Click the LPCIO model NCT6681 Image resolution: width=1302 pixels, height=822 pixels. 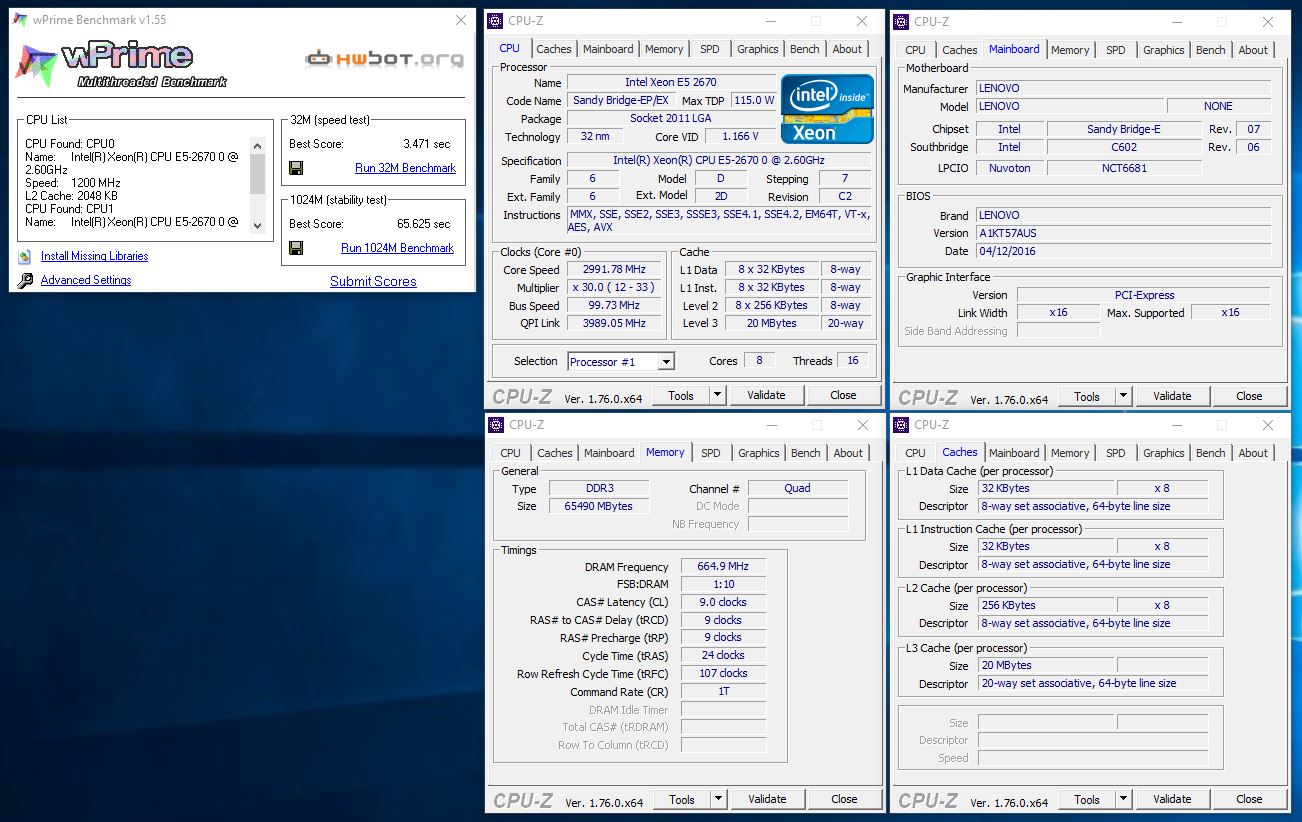[x=1124, y=168]
